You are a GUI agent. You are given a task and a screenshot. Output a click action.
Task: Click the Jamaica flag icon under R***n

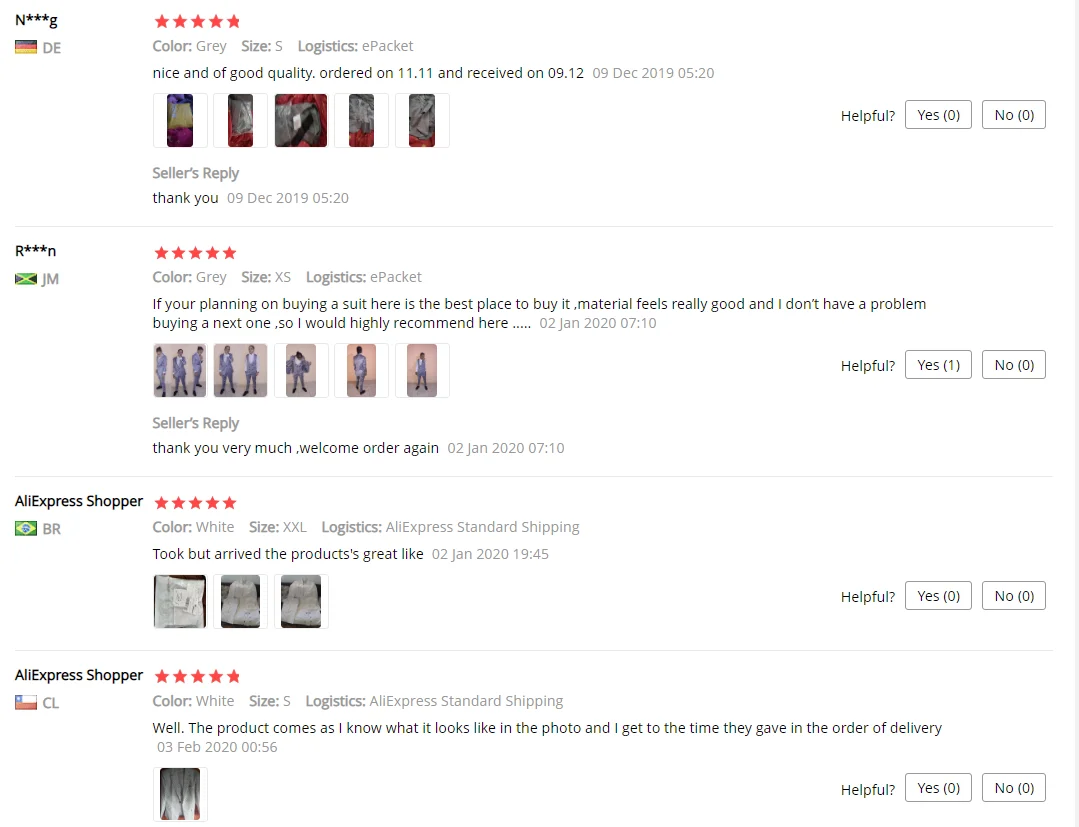pos(25,279)
